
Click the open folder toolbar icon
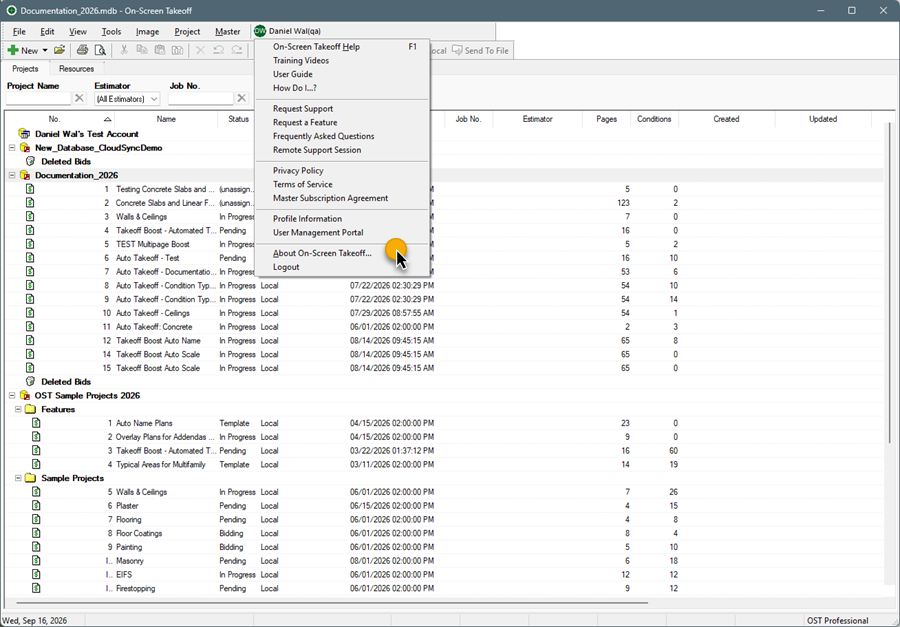[60, 51]
